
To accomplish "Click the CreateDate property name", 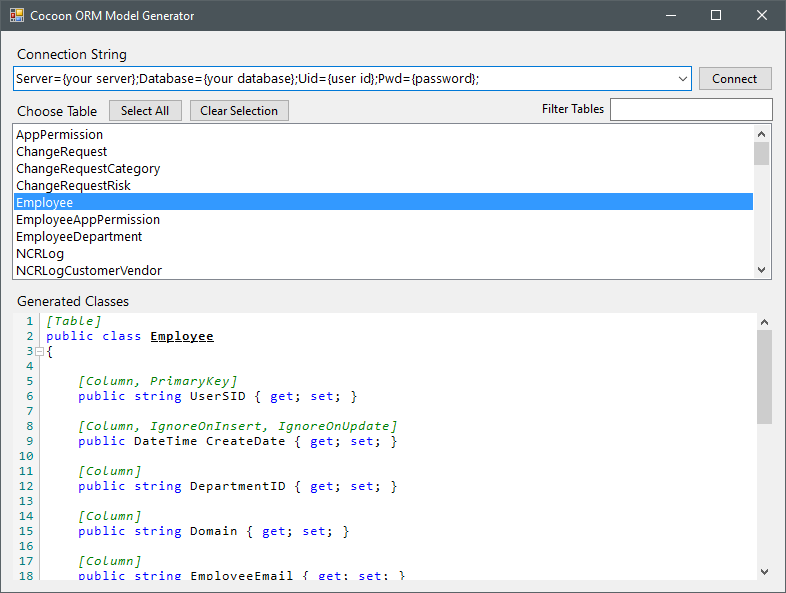I will point(246,441).
